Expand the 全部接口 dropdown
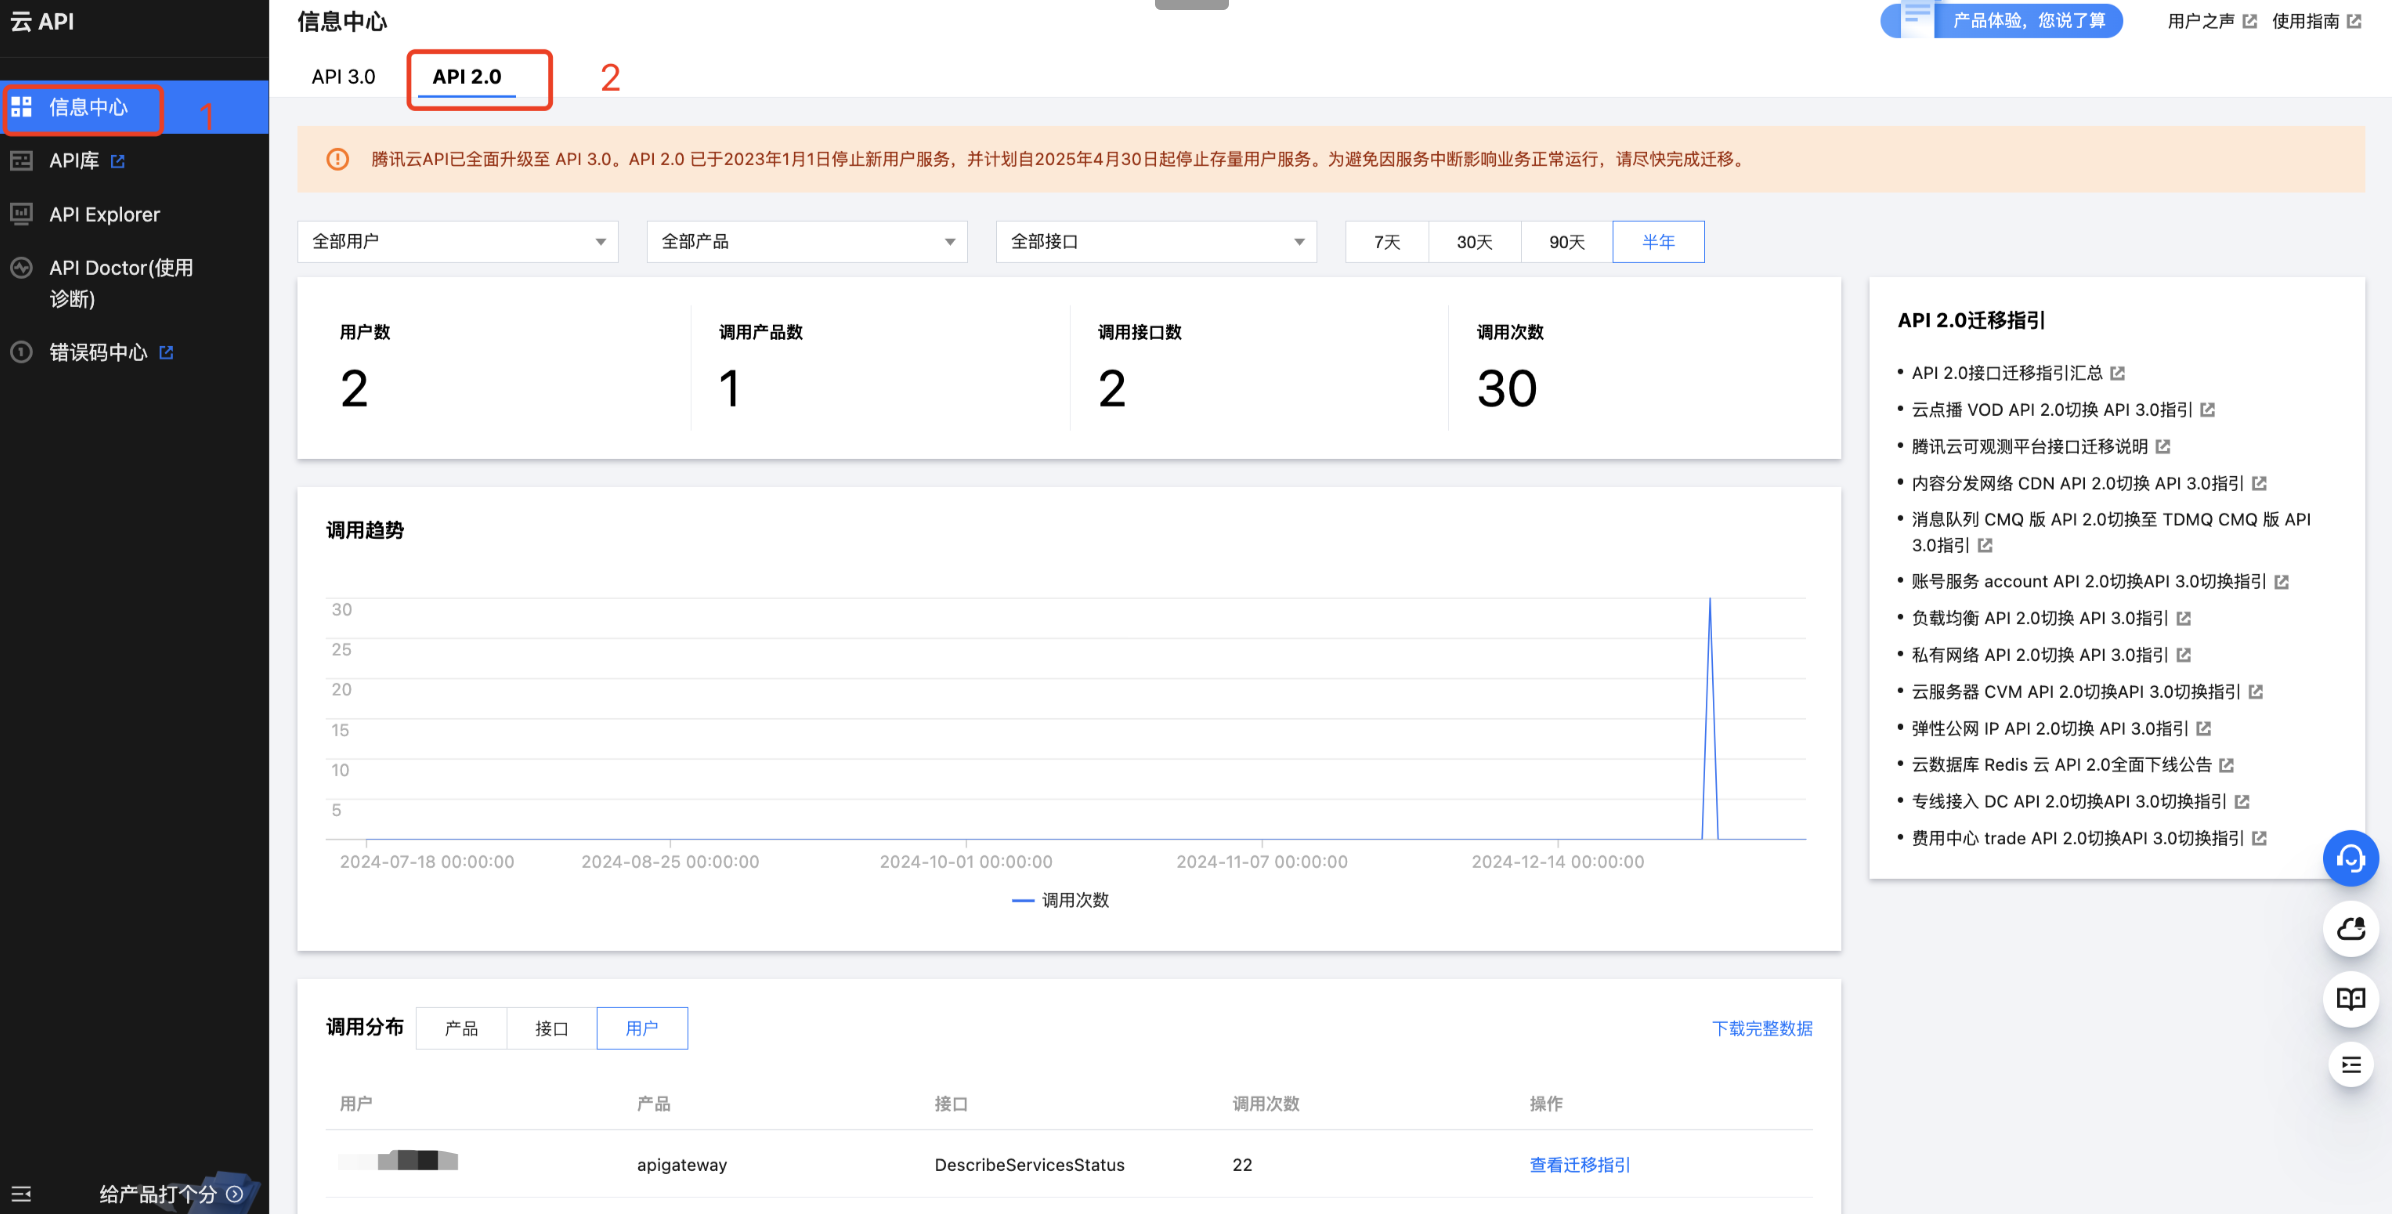 pyautogui.click(x=1155, y=242)
